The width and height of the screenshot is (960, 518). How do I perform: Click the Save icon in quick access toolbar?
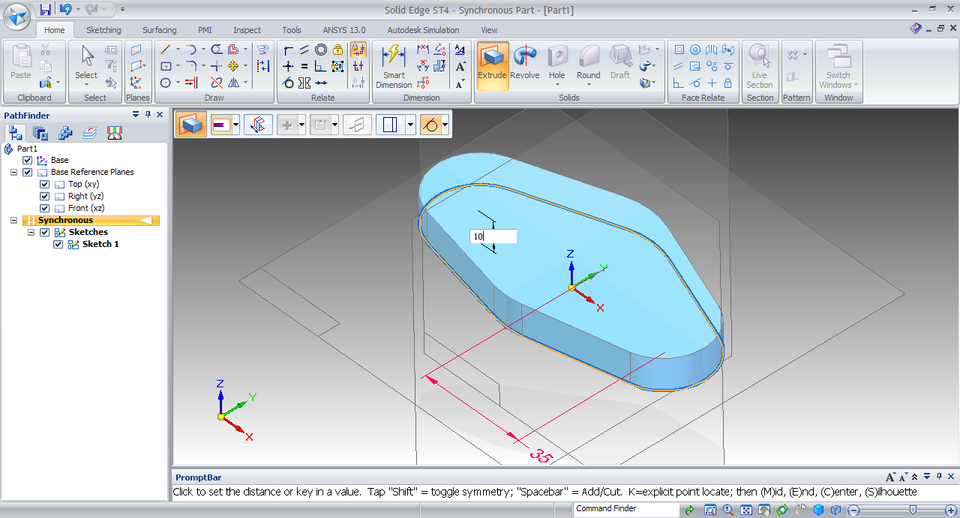point(45,9)
